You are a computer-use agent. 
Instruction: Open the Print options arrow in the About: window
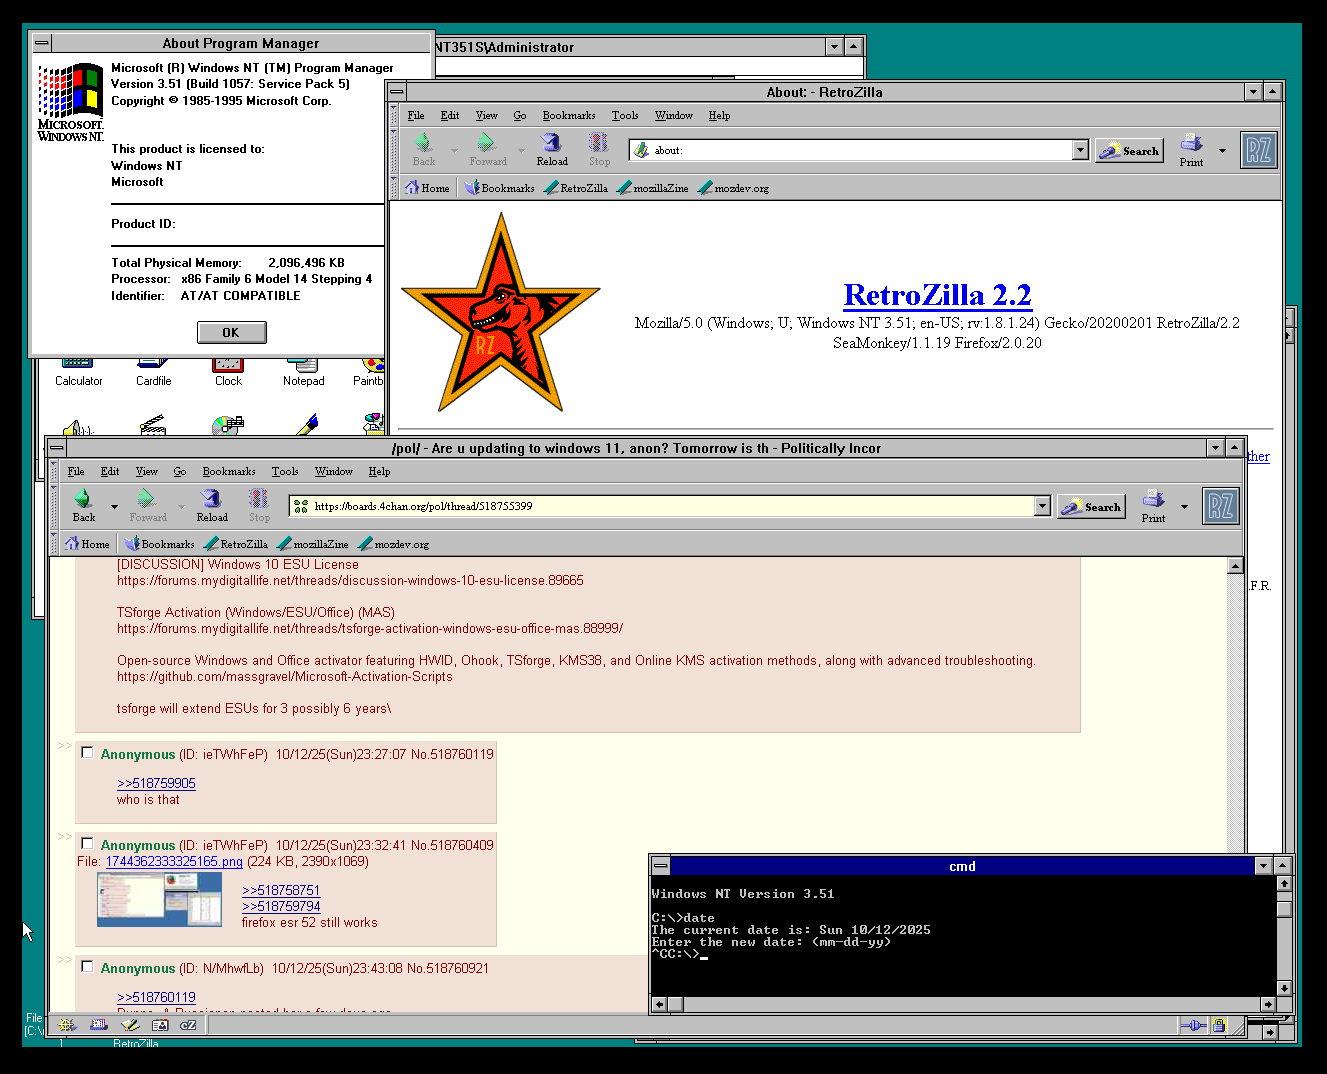(1222, 150)
